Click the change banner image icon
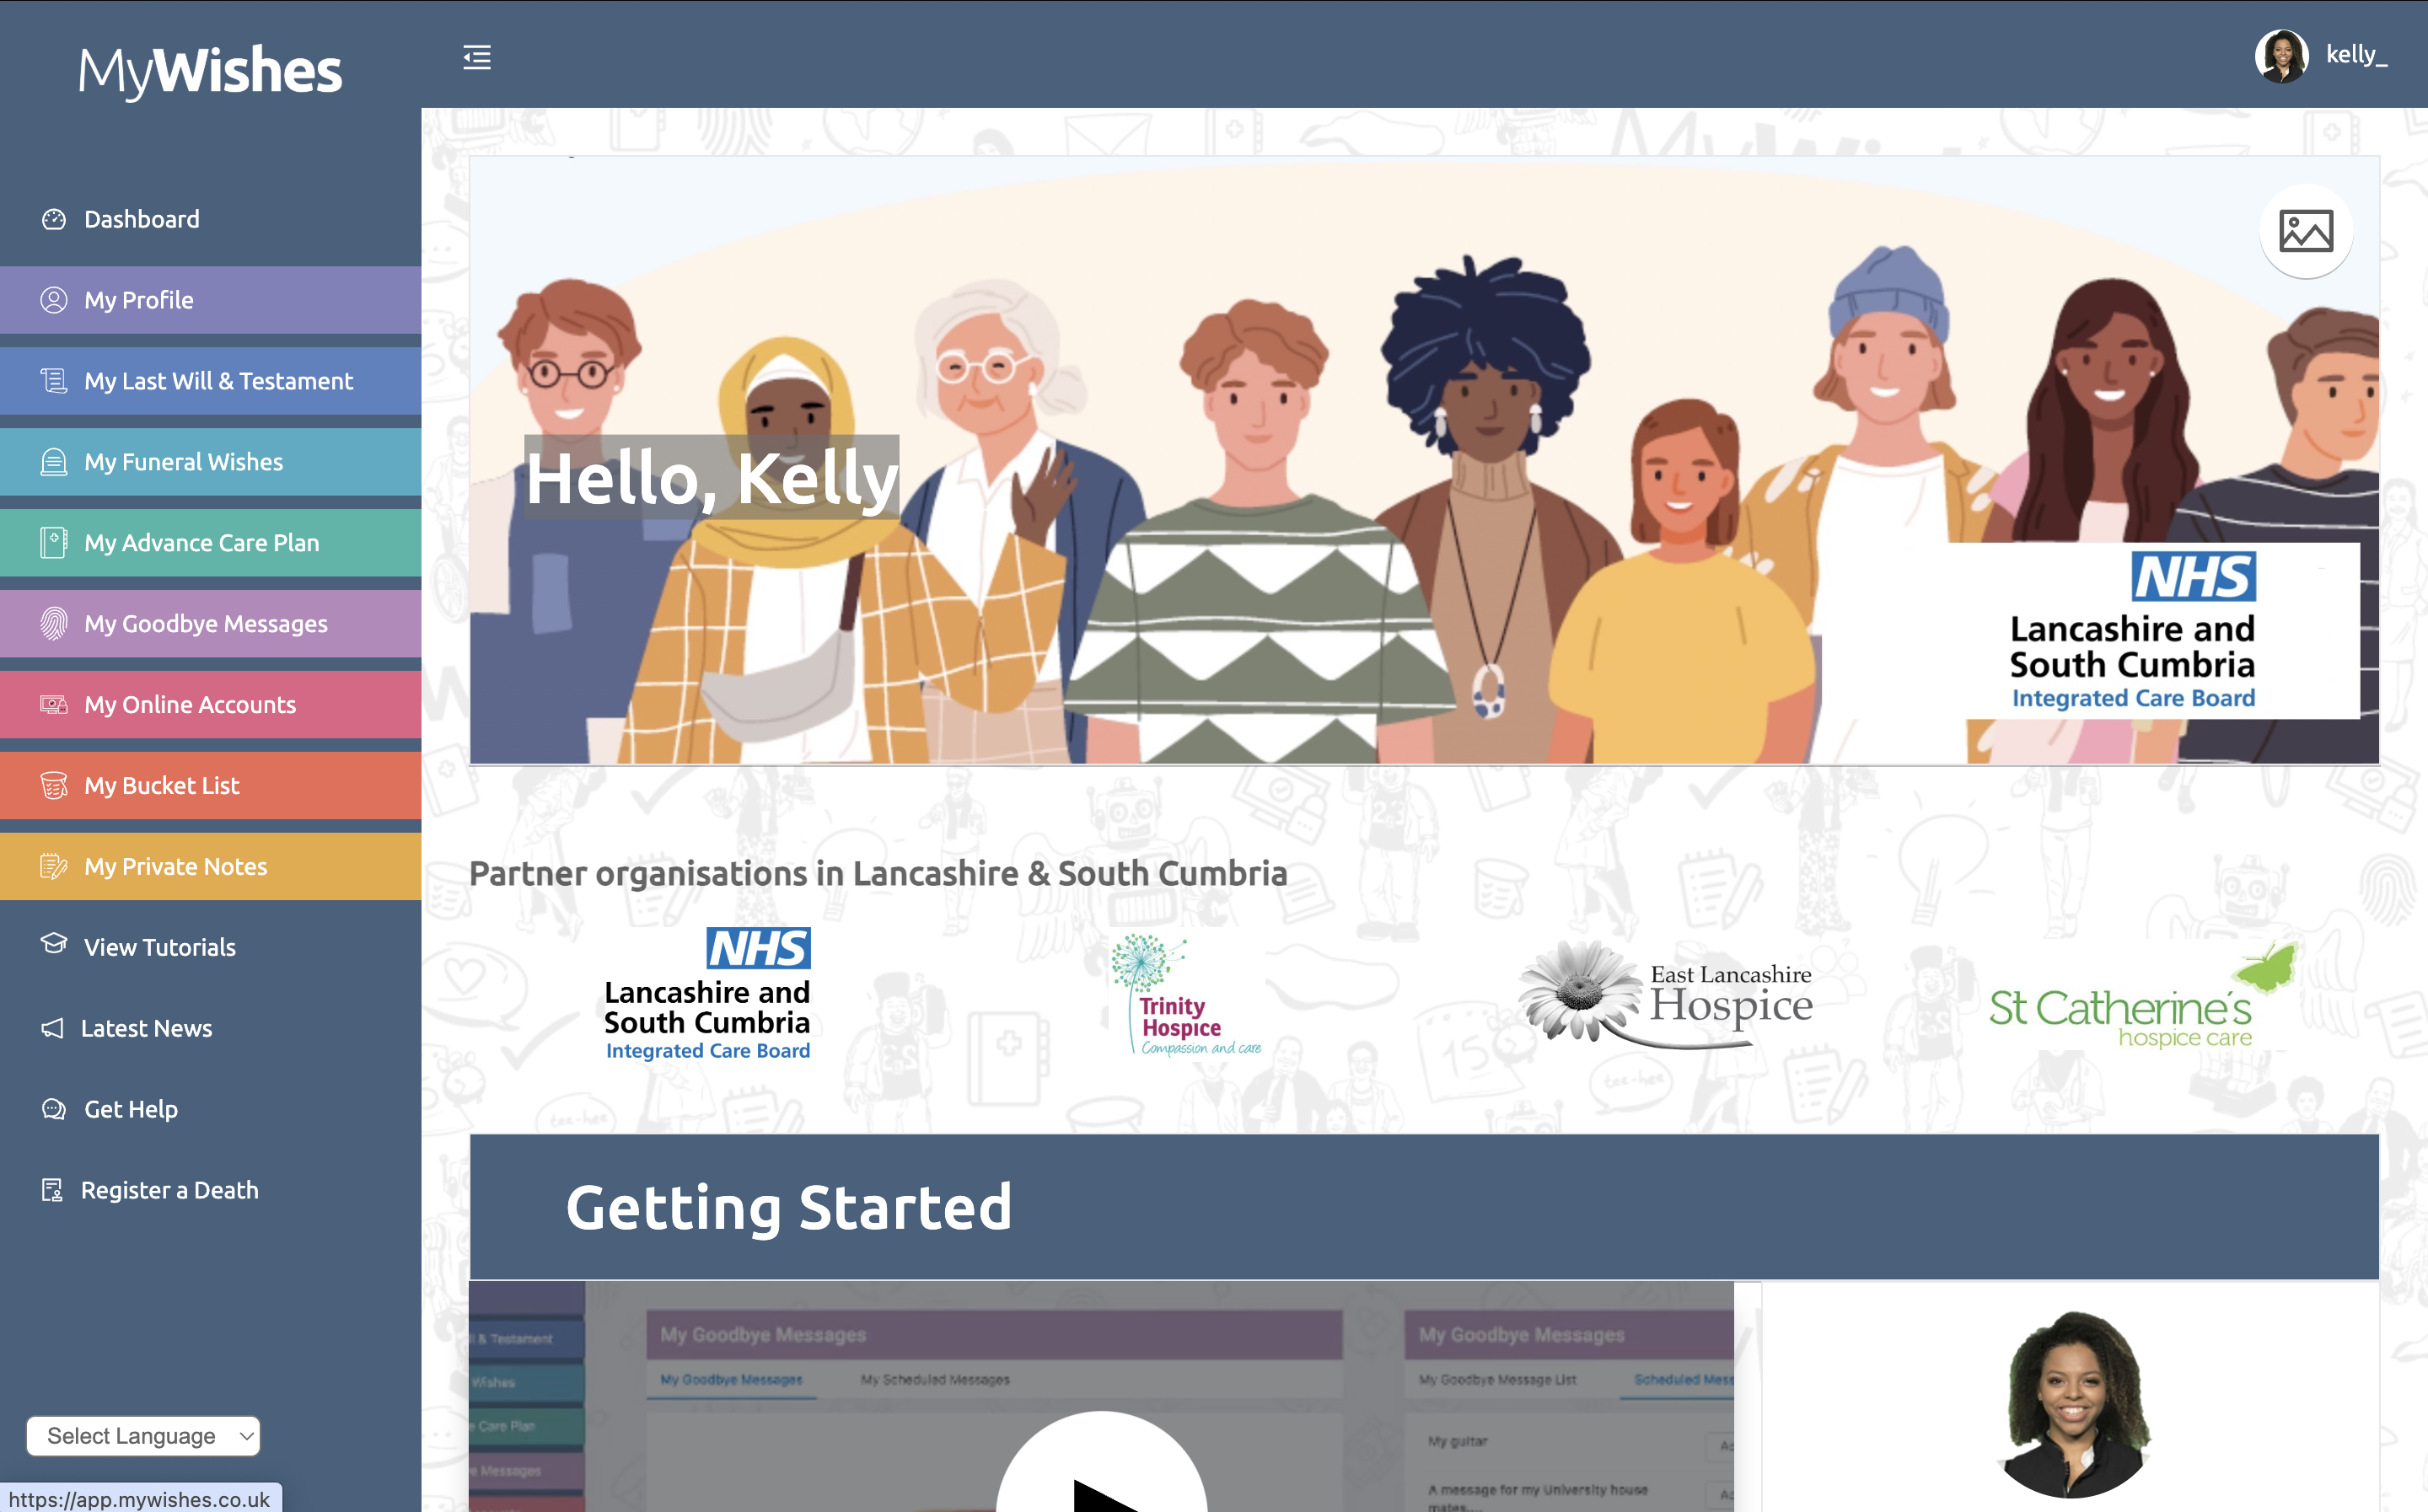This screenshot has width=2428, height=1512. [x=2305, y=231]
